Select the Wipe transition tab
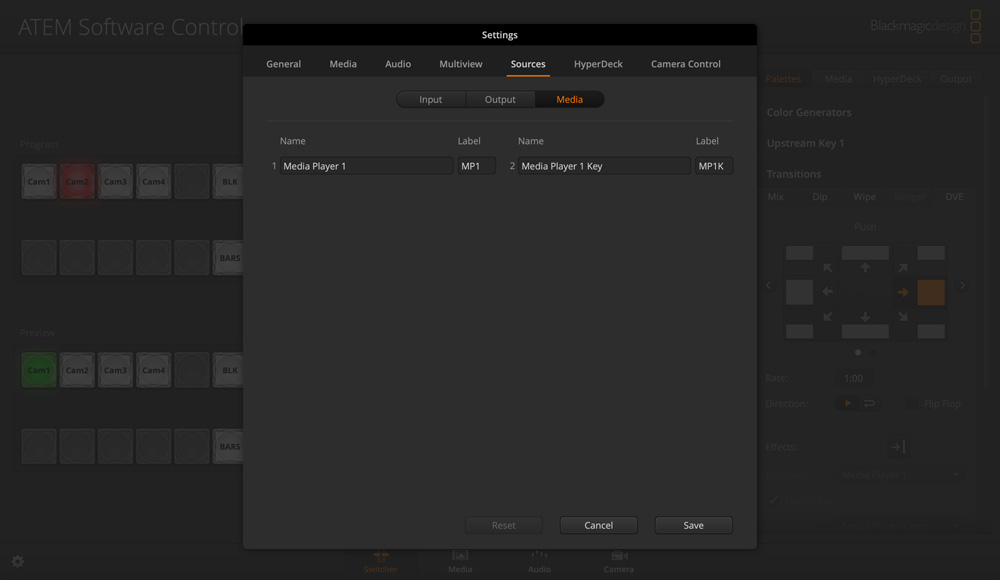 pyautogui.click(x=864, y=197)
